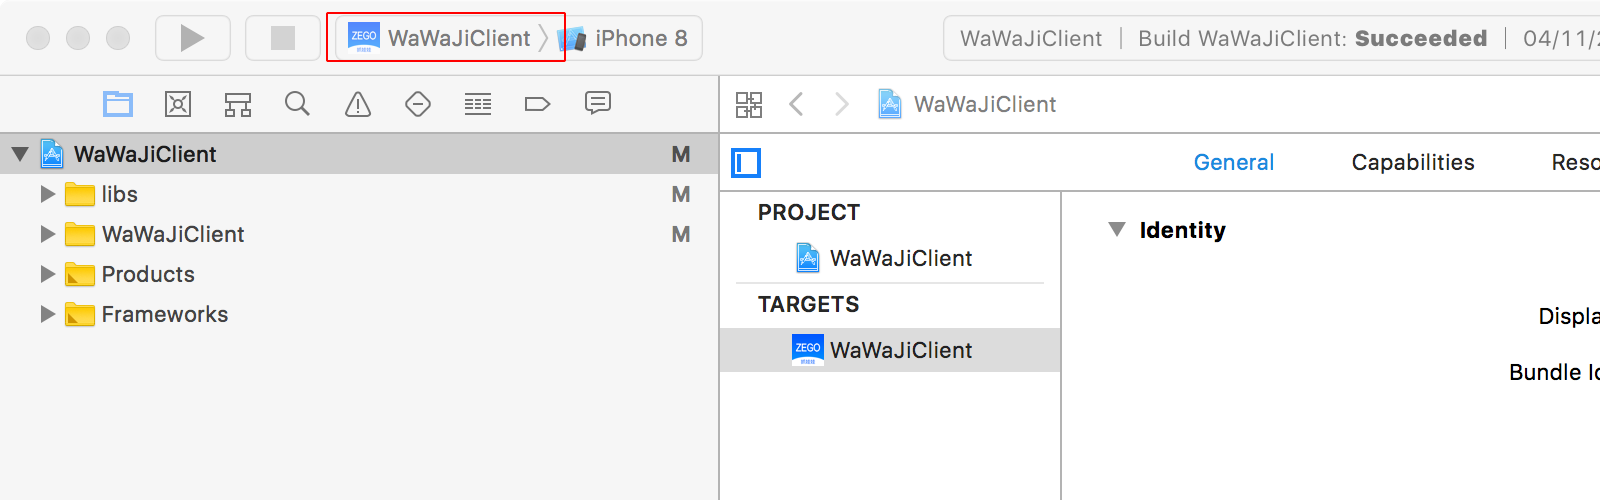Open the Breakpoint navigator tag icon
Viewport: 1600px width, 500px height.
click(x=538, y=104)
